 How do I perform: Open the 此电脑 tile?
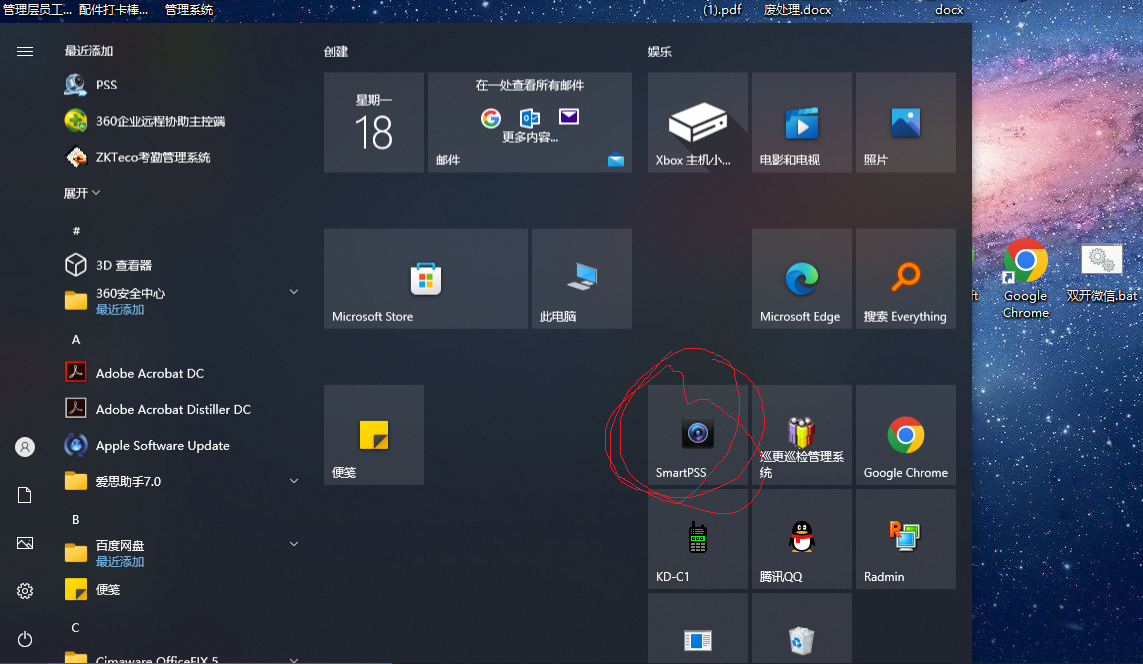tap(582, 278)
